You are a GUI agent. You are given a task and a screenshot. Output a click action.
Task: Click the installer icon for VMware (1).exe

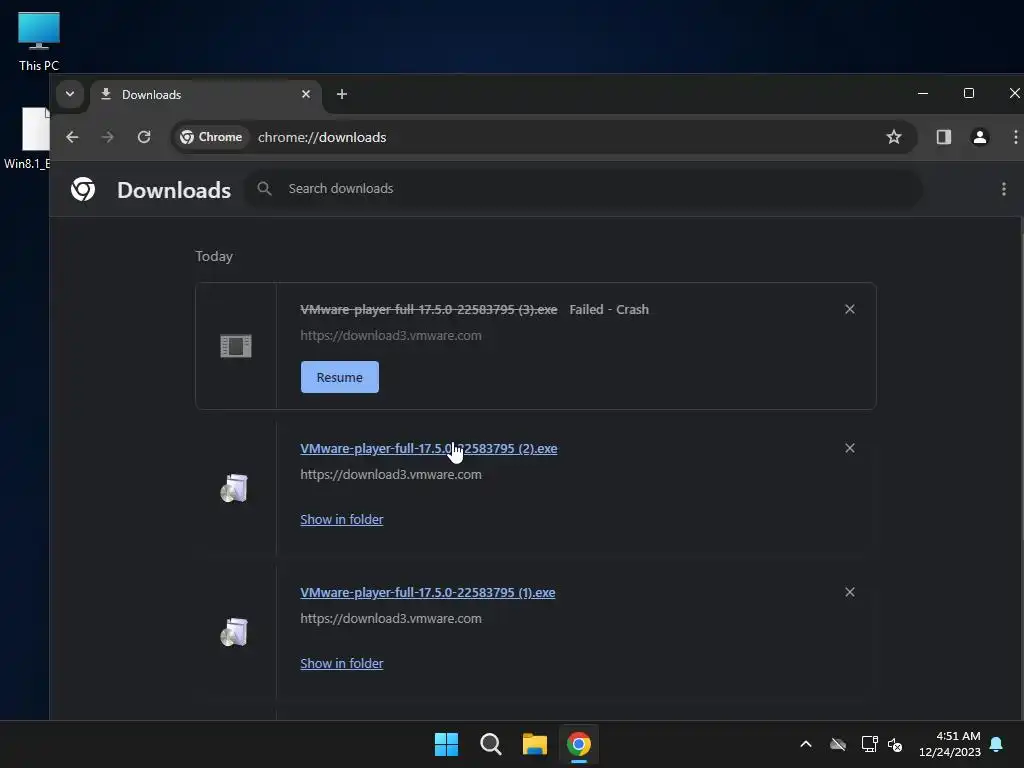[234, 632]
